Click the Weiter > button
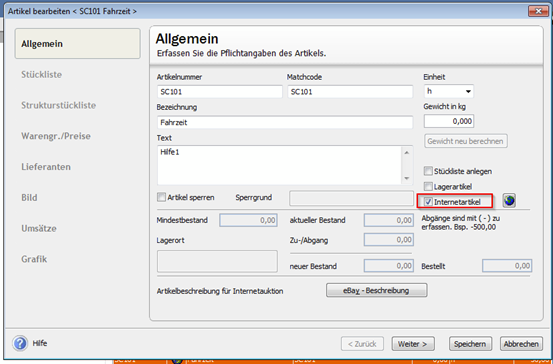The height and width of the screenshot is (364, 553). point(413,344)
